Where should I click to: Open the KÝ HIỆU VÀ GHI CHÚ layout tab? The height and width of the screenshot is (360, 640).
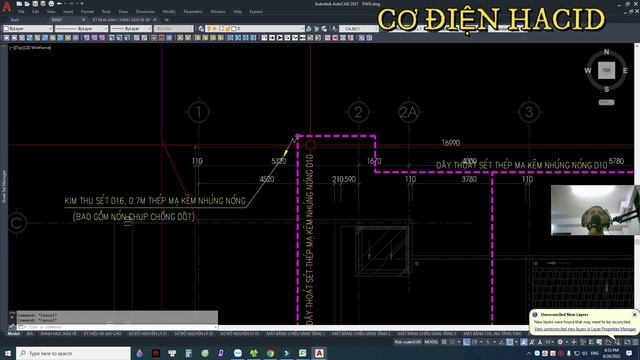(102, 334)
